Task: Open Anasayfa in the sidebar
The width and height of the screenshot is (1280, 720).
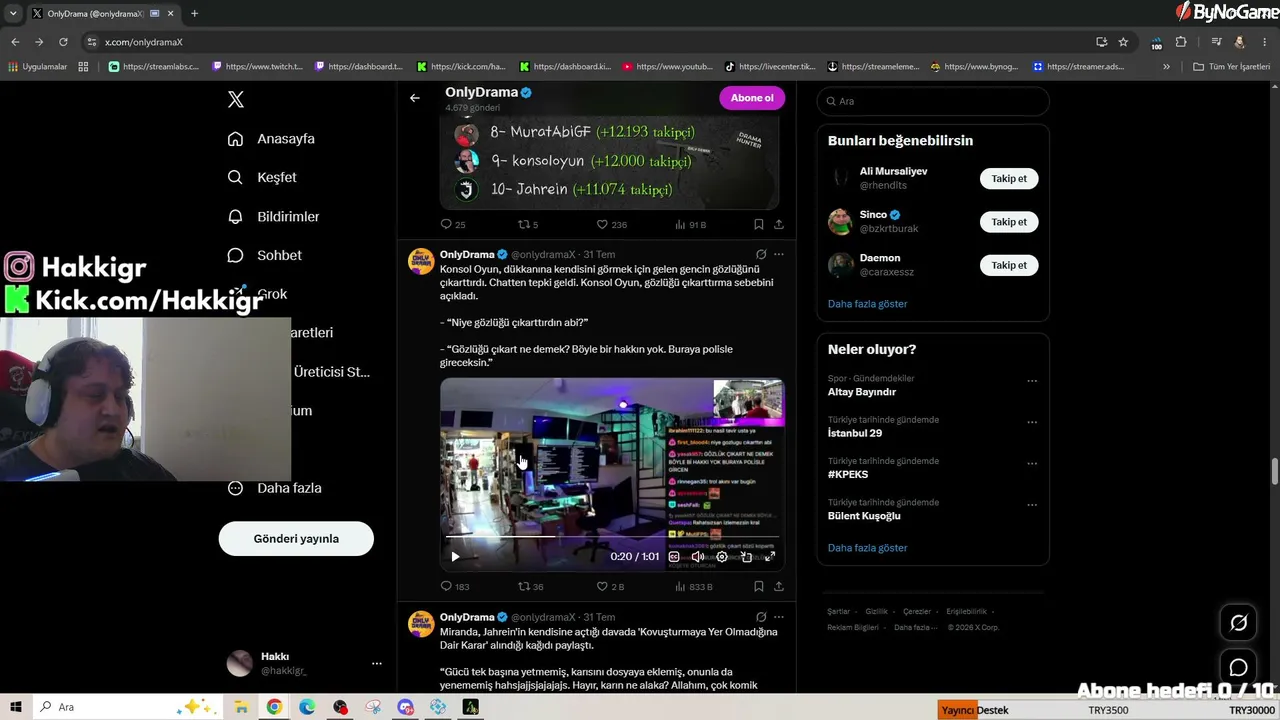Action: pos(271,139)
